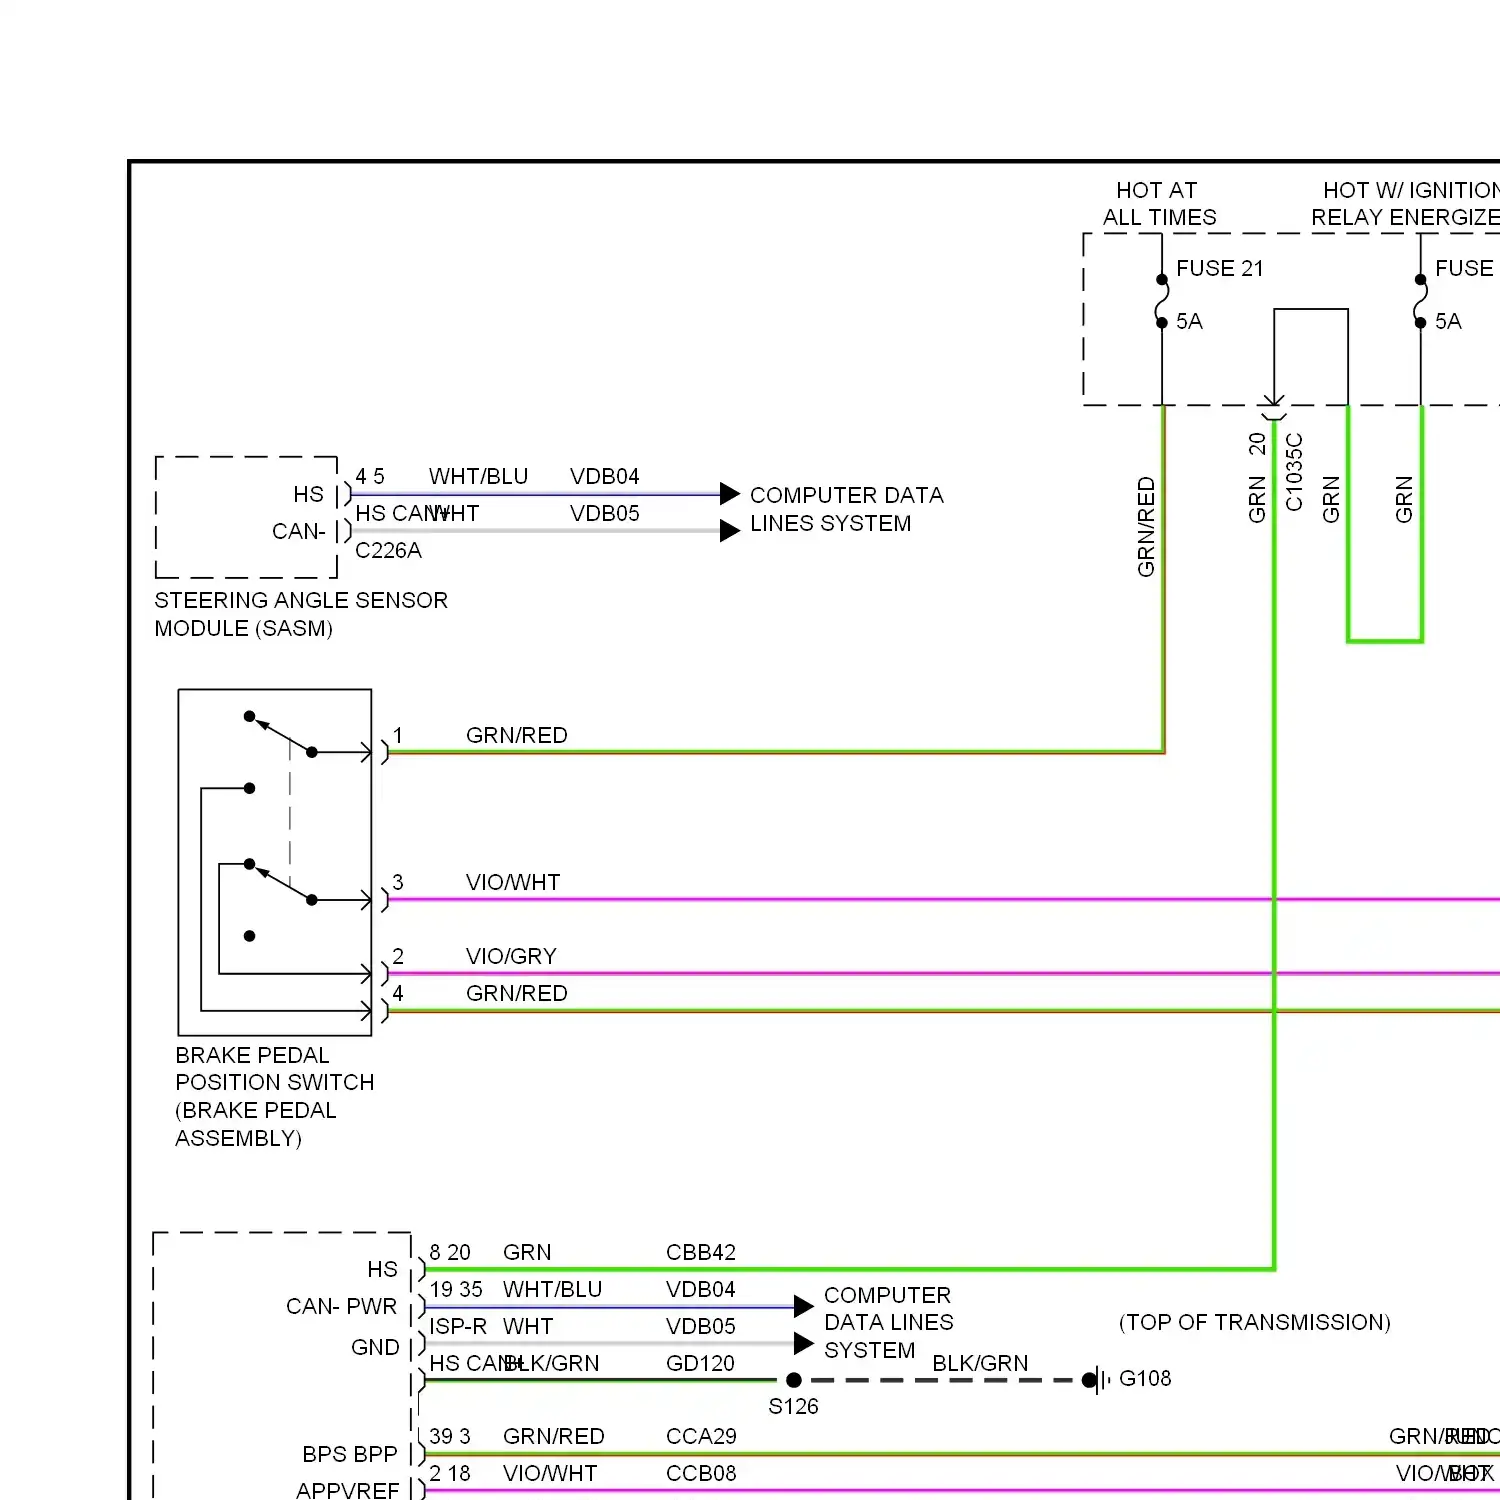Select the CCA29 circuit code

701,1436
